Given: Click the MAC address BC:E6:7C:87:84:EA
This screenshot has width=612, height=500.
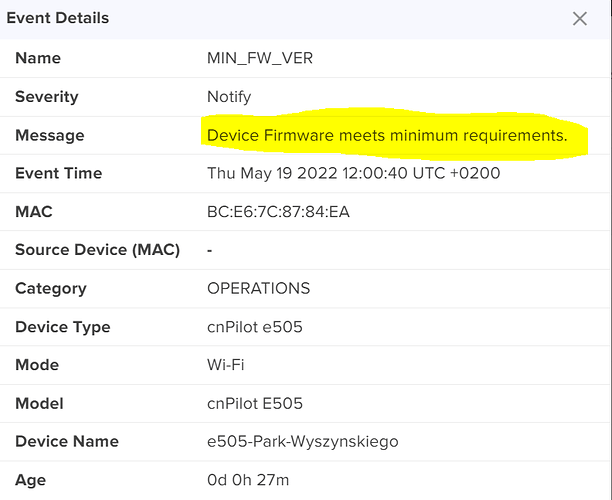Looking at the screenshot, I should (278, 212).
